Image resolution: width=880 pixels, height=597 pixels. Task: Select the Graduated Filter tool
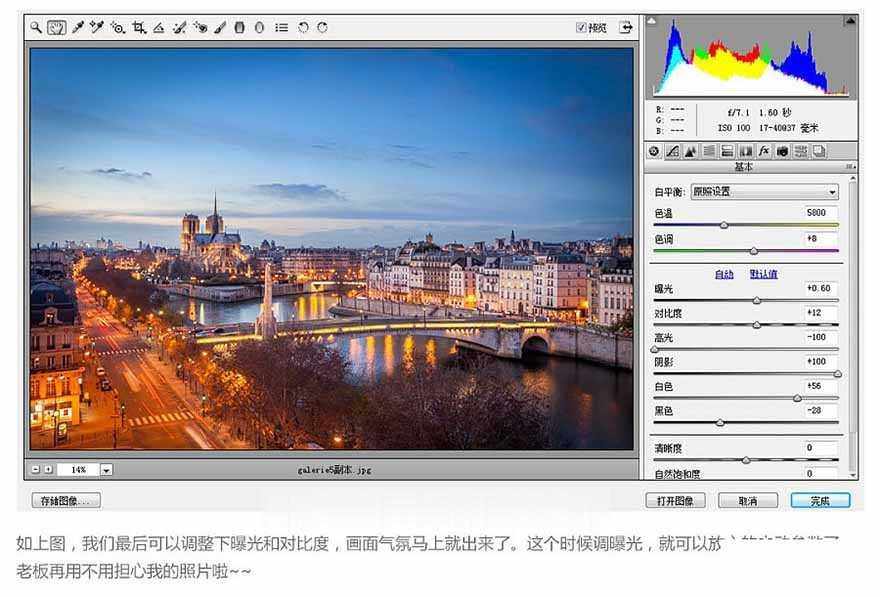240,27
